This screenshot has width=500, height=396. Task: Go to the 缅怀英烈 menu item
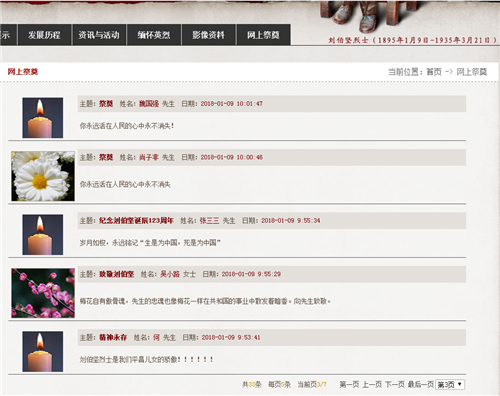[154, 35]
